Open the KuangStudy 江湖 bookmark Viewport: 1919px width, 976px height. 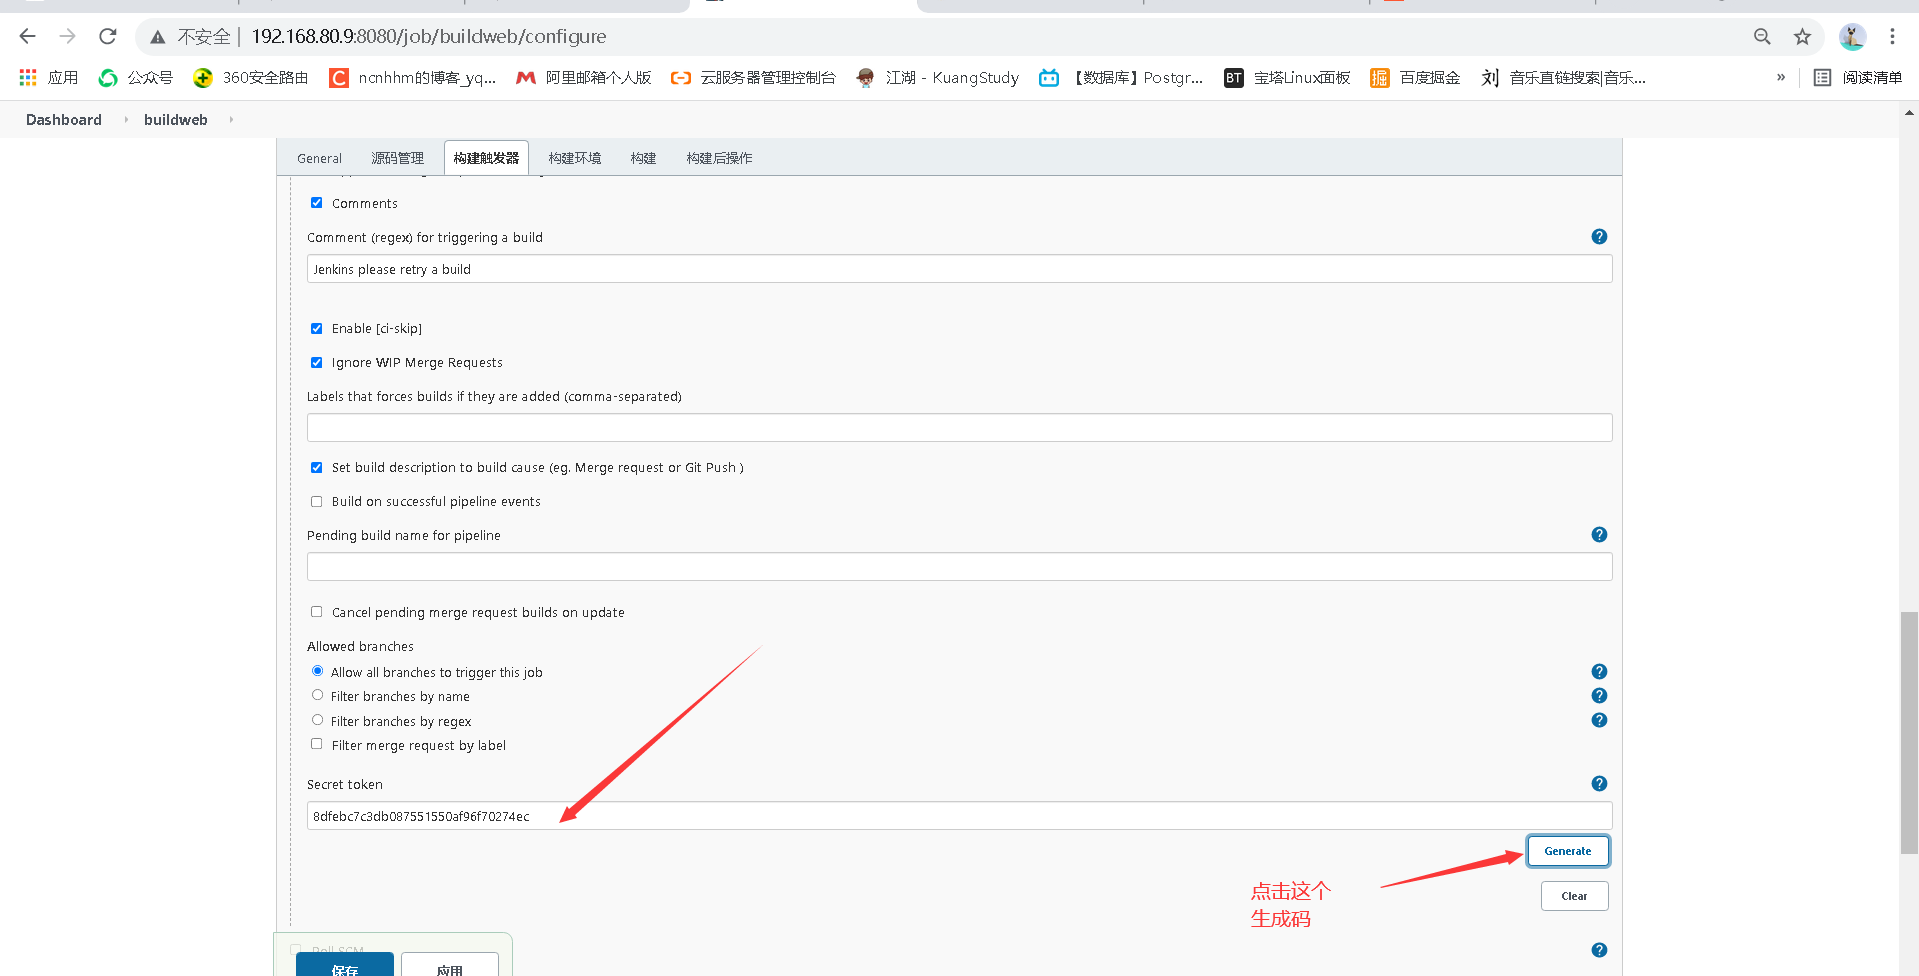[936, 77]
